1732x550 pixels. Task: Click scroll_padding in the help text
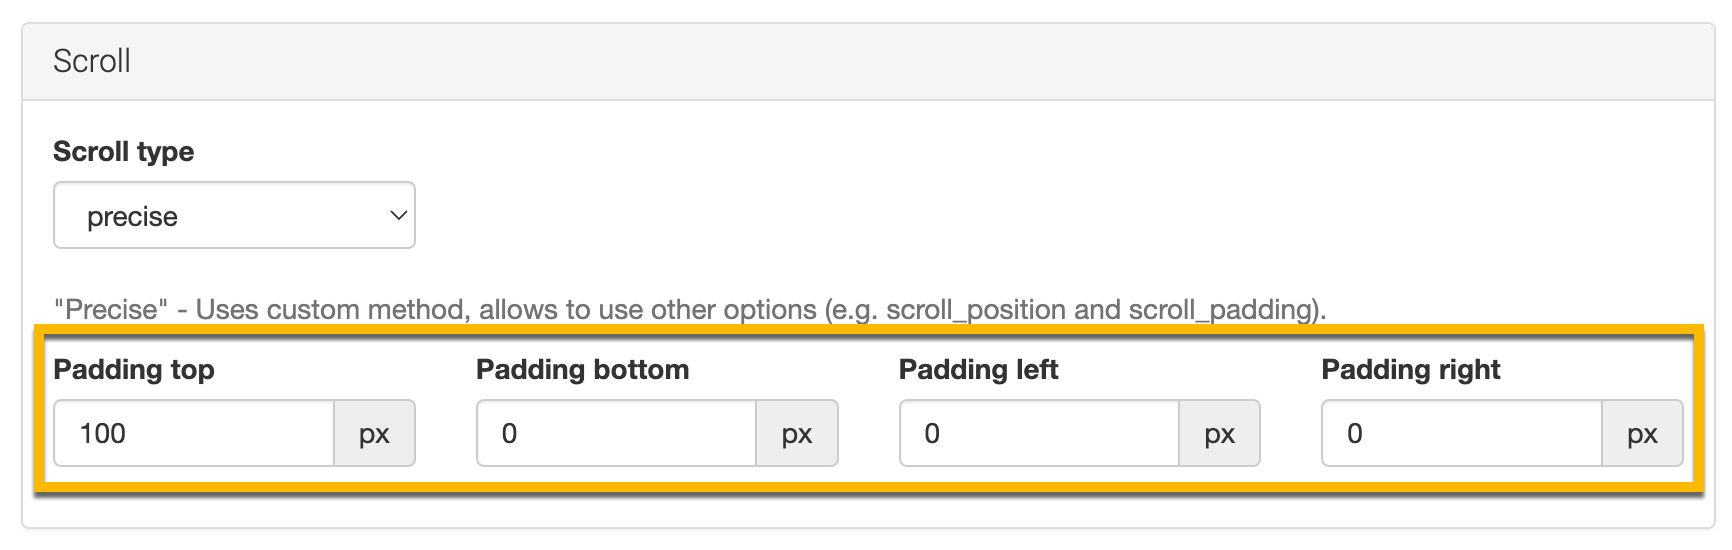tap(1218, 310)
